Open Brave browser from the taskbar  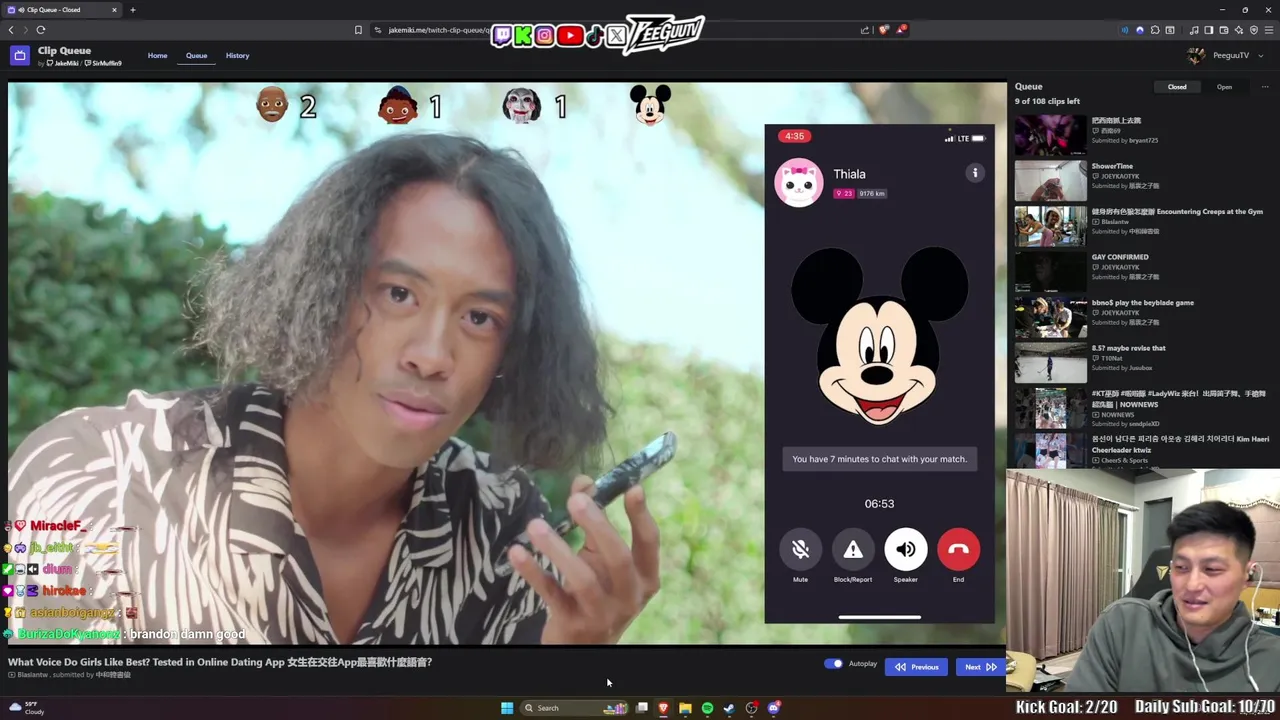[663, 708]
